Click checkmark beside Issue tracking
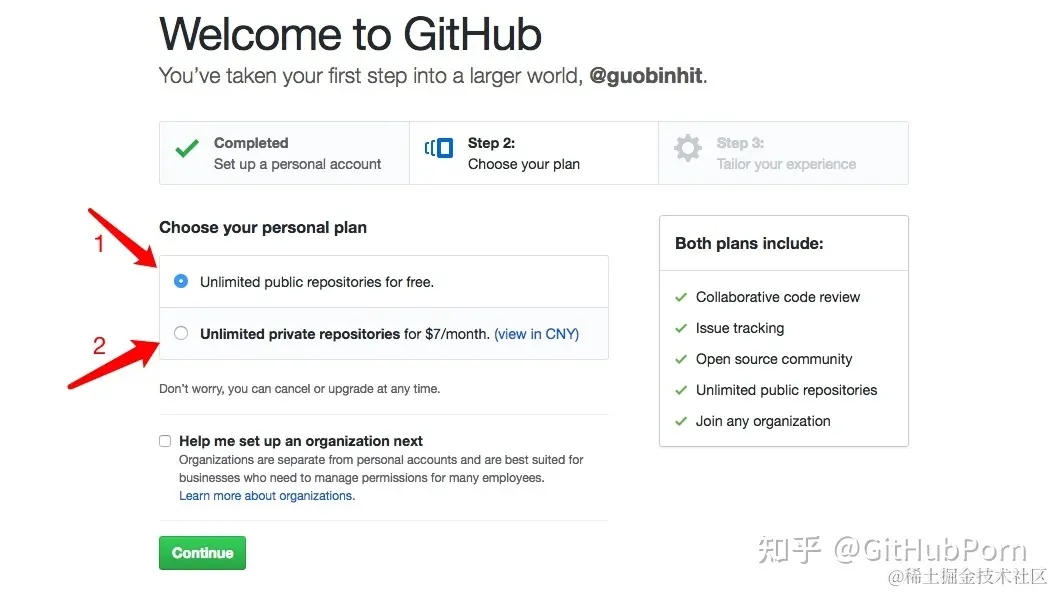This screenshot has height=593, width=1054. click(x=681, y=328)
